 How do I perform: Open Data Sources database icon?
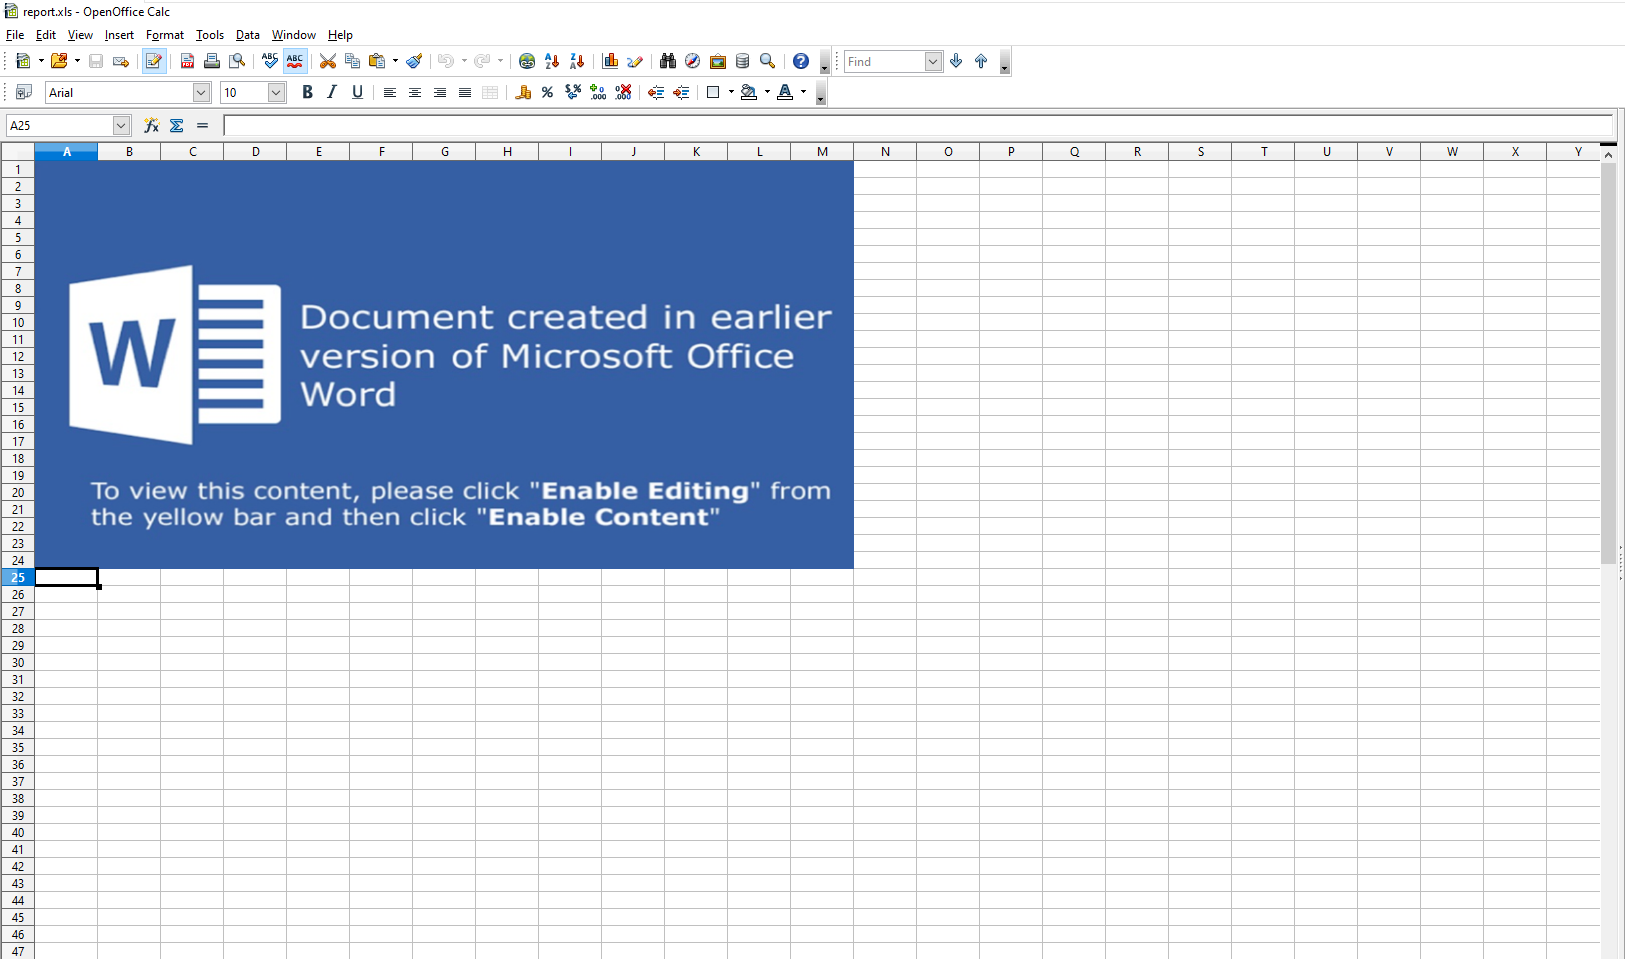742,61
